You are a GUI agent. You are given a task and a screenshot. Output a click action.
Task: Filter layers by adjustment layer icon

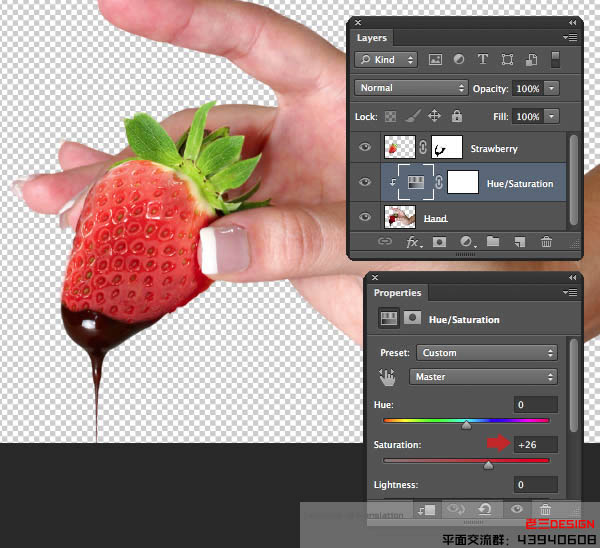point(458,59)
